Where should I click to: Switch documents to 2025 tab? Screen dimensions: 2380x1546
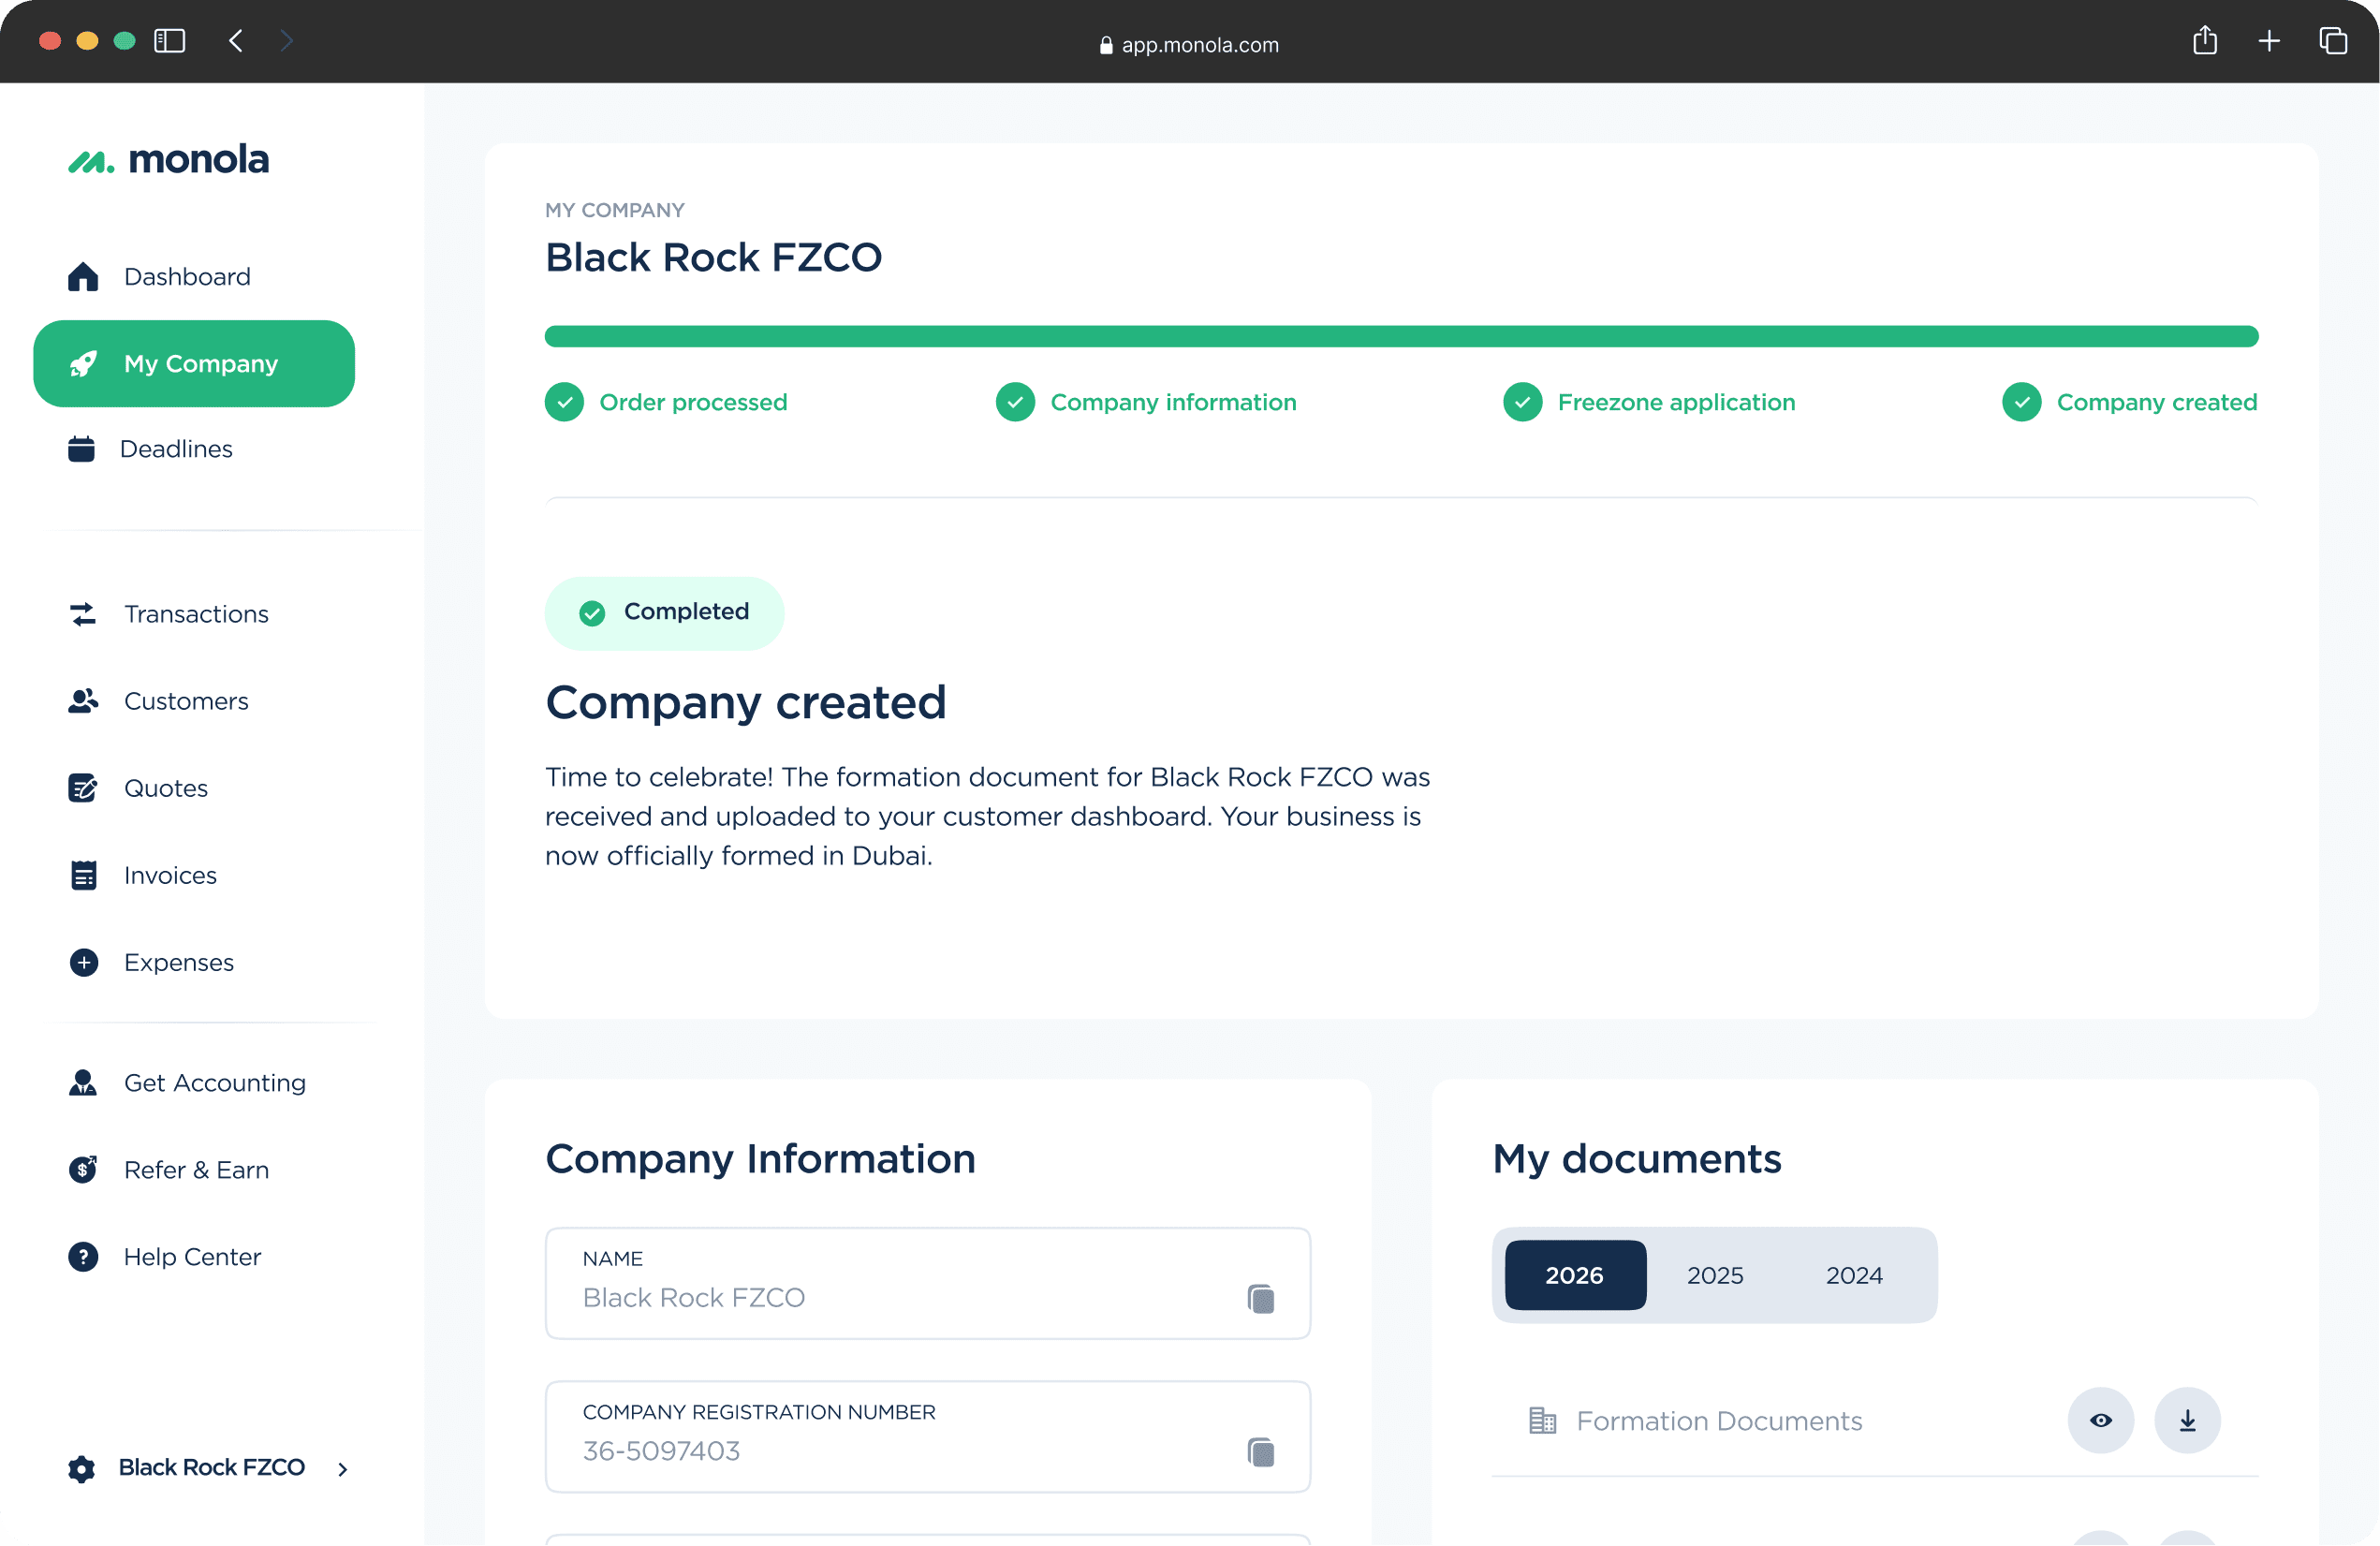coord(1714,1275)
